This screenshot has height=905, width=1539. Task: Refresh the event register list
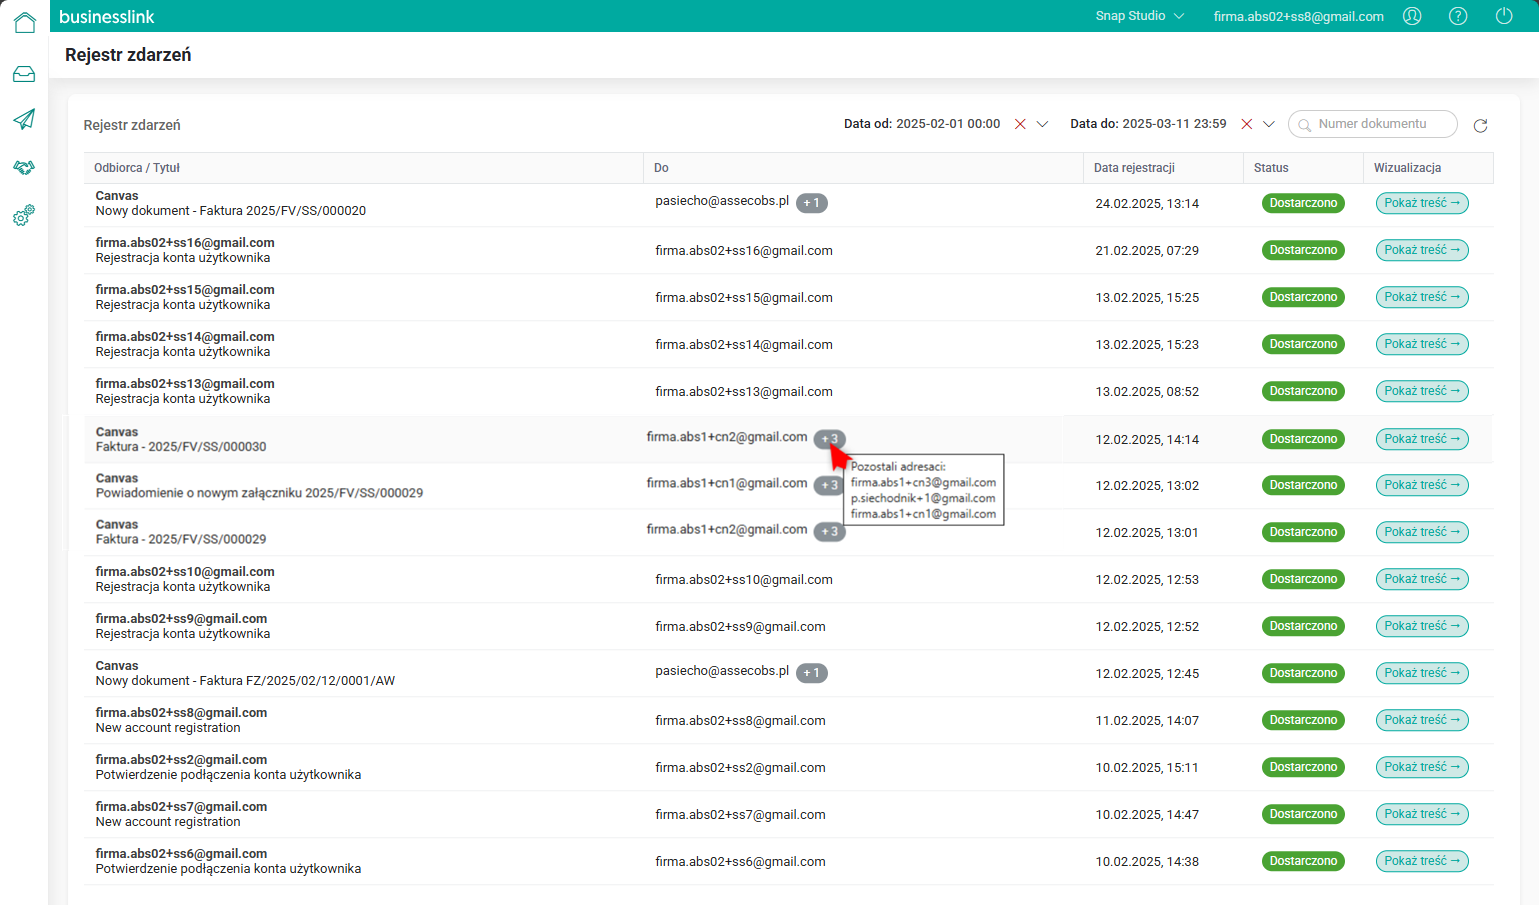1481,125
